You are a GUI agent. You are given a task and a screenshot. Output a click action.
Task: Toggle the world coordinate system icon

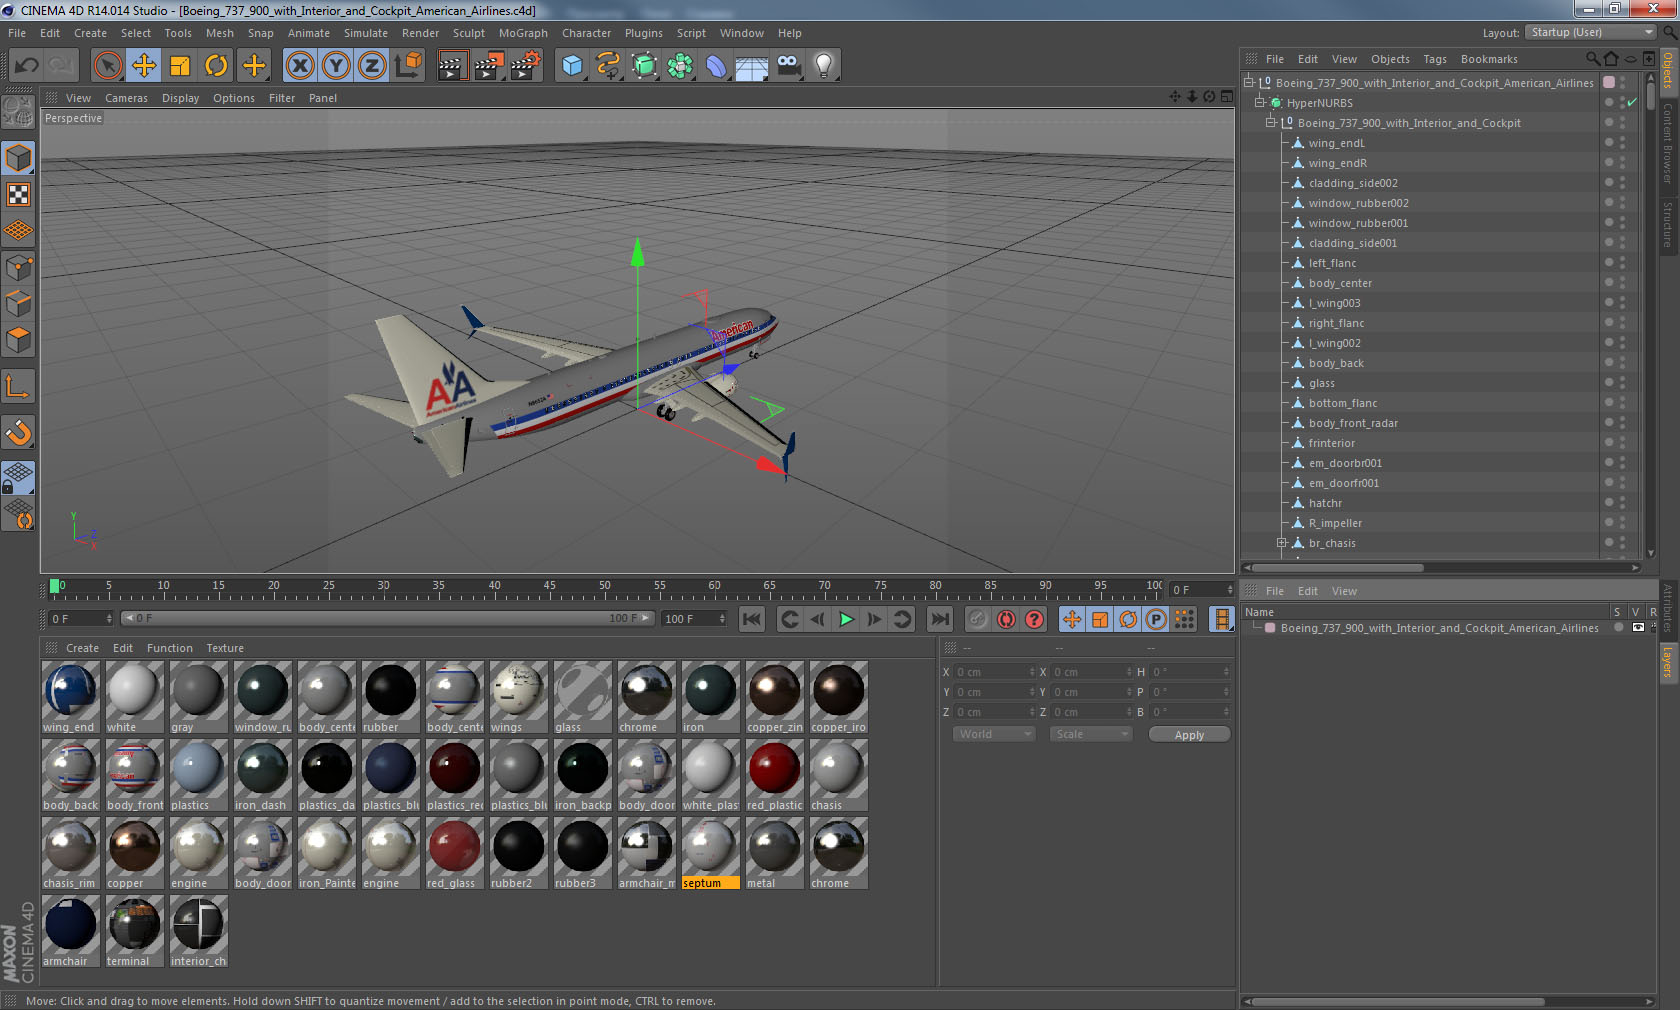coord(408,66)
